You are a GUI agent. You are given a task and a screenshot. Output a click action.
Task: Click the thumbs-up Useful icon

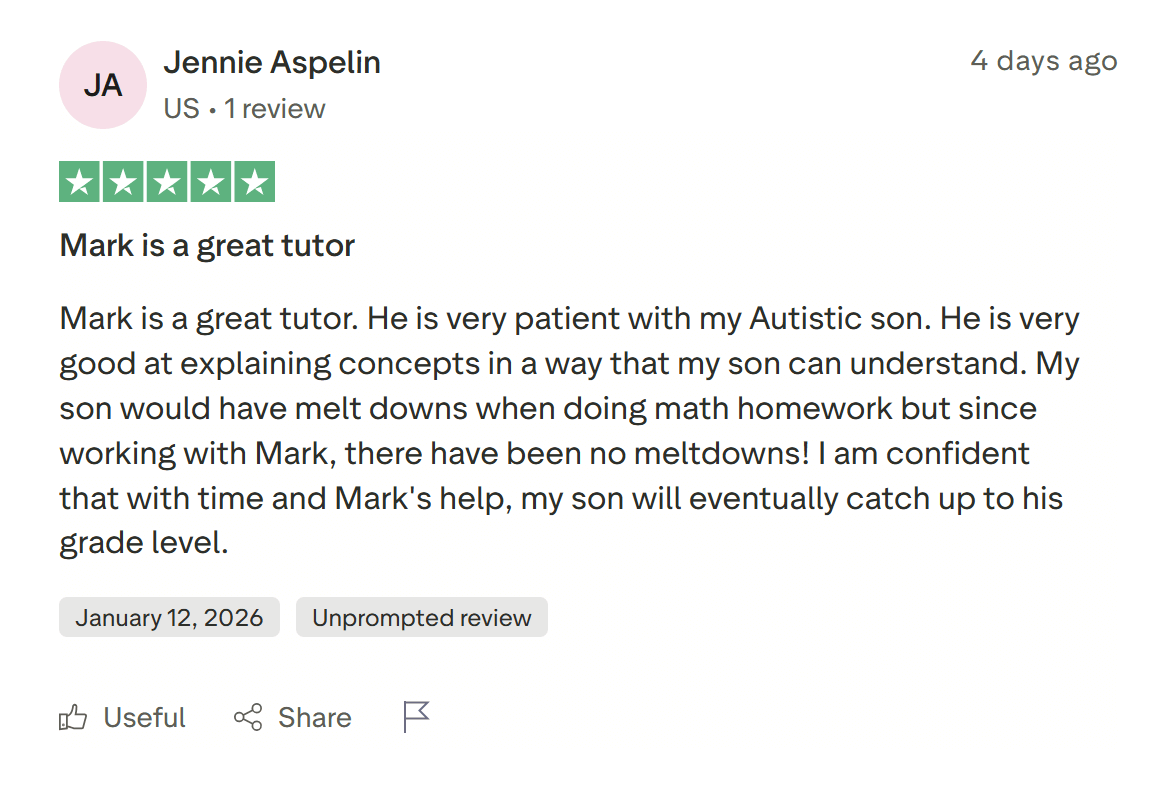pos(75,717)
